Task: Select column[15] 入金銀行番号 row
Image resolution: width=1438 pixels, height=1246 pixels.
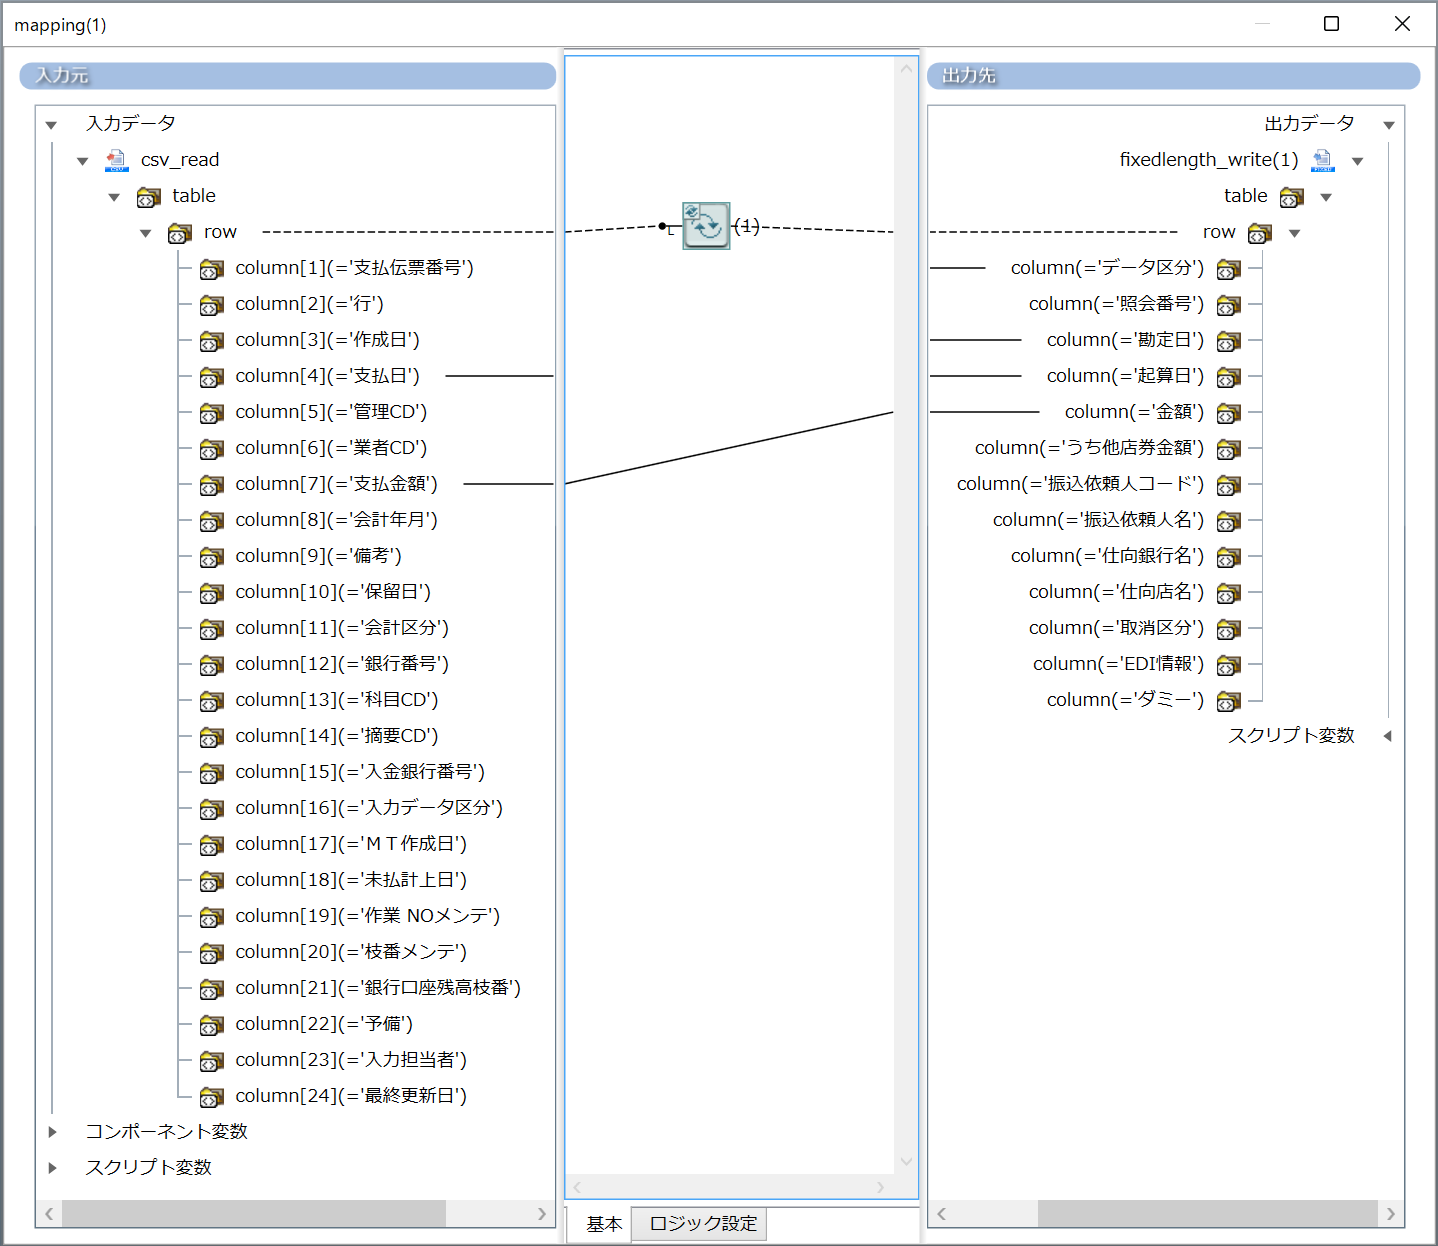Action: 360,772
